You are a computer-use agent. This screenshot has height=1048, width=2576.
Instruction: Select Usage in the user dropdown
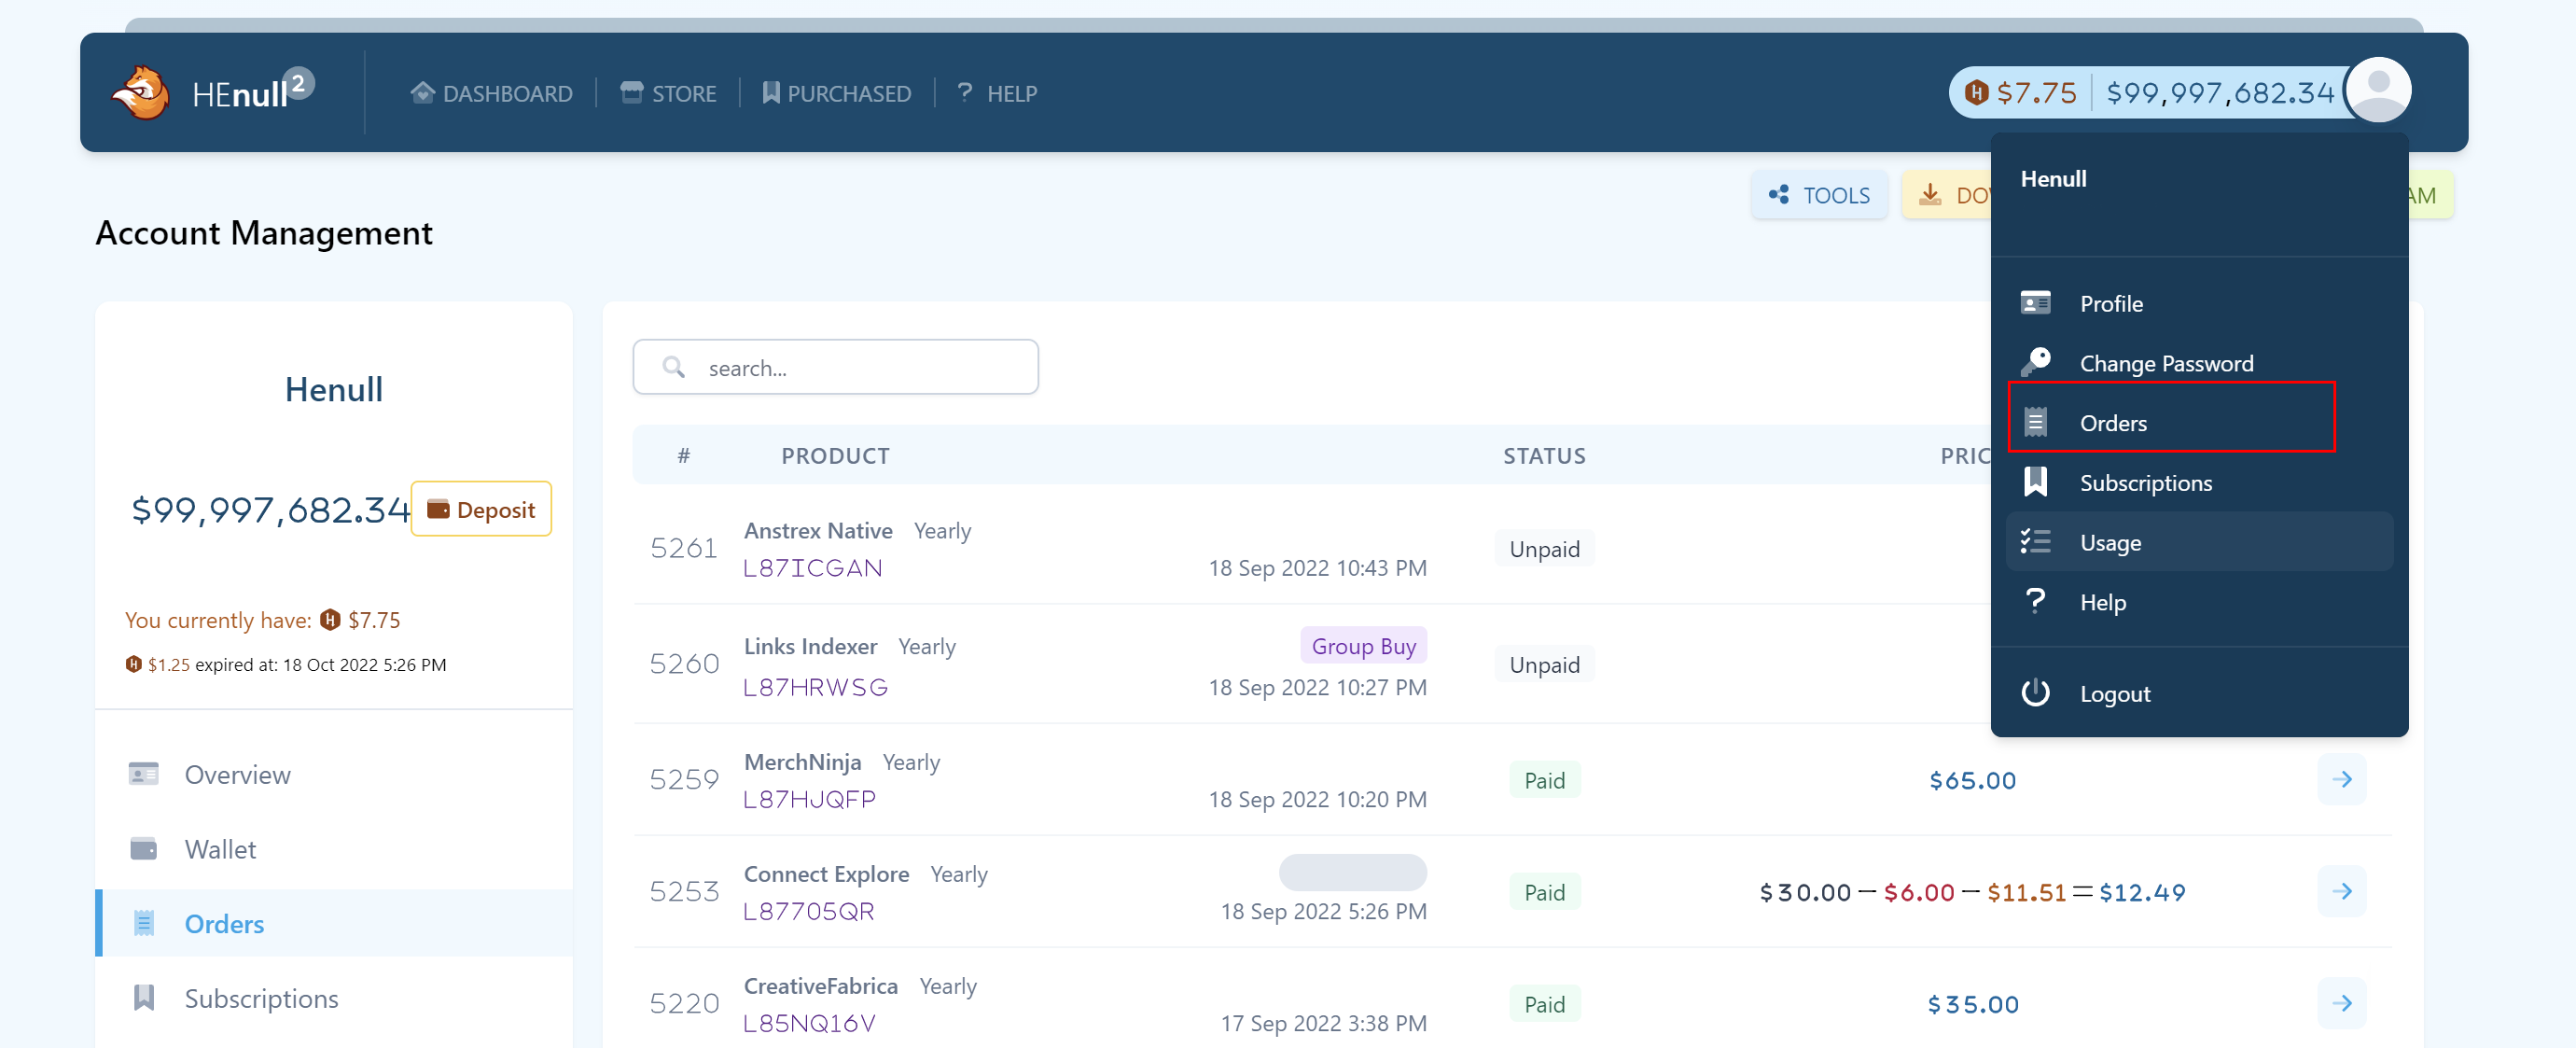pyautogui.click(x=2199, y=542)
